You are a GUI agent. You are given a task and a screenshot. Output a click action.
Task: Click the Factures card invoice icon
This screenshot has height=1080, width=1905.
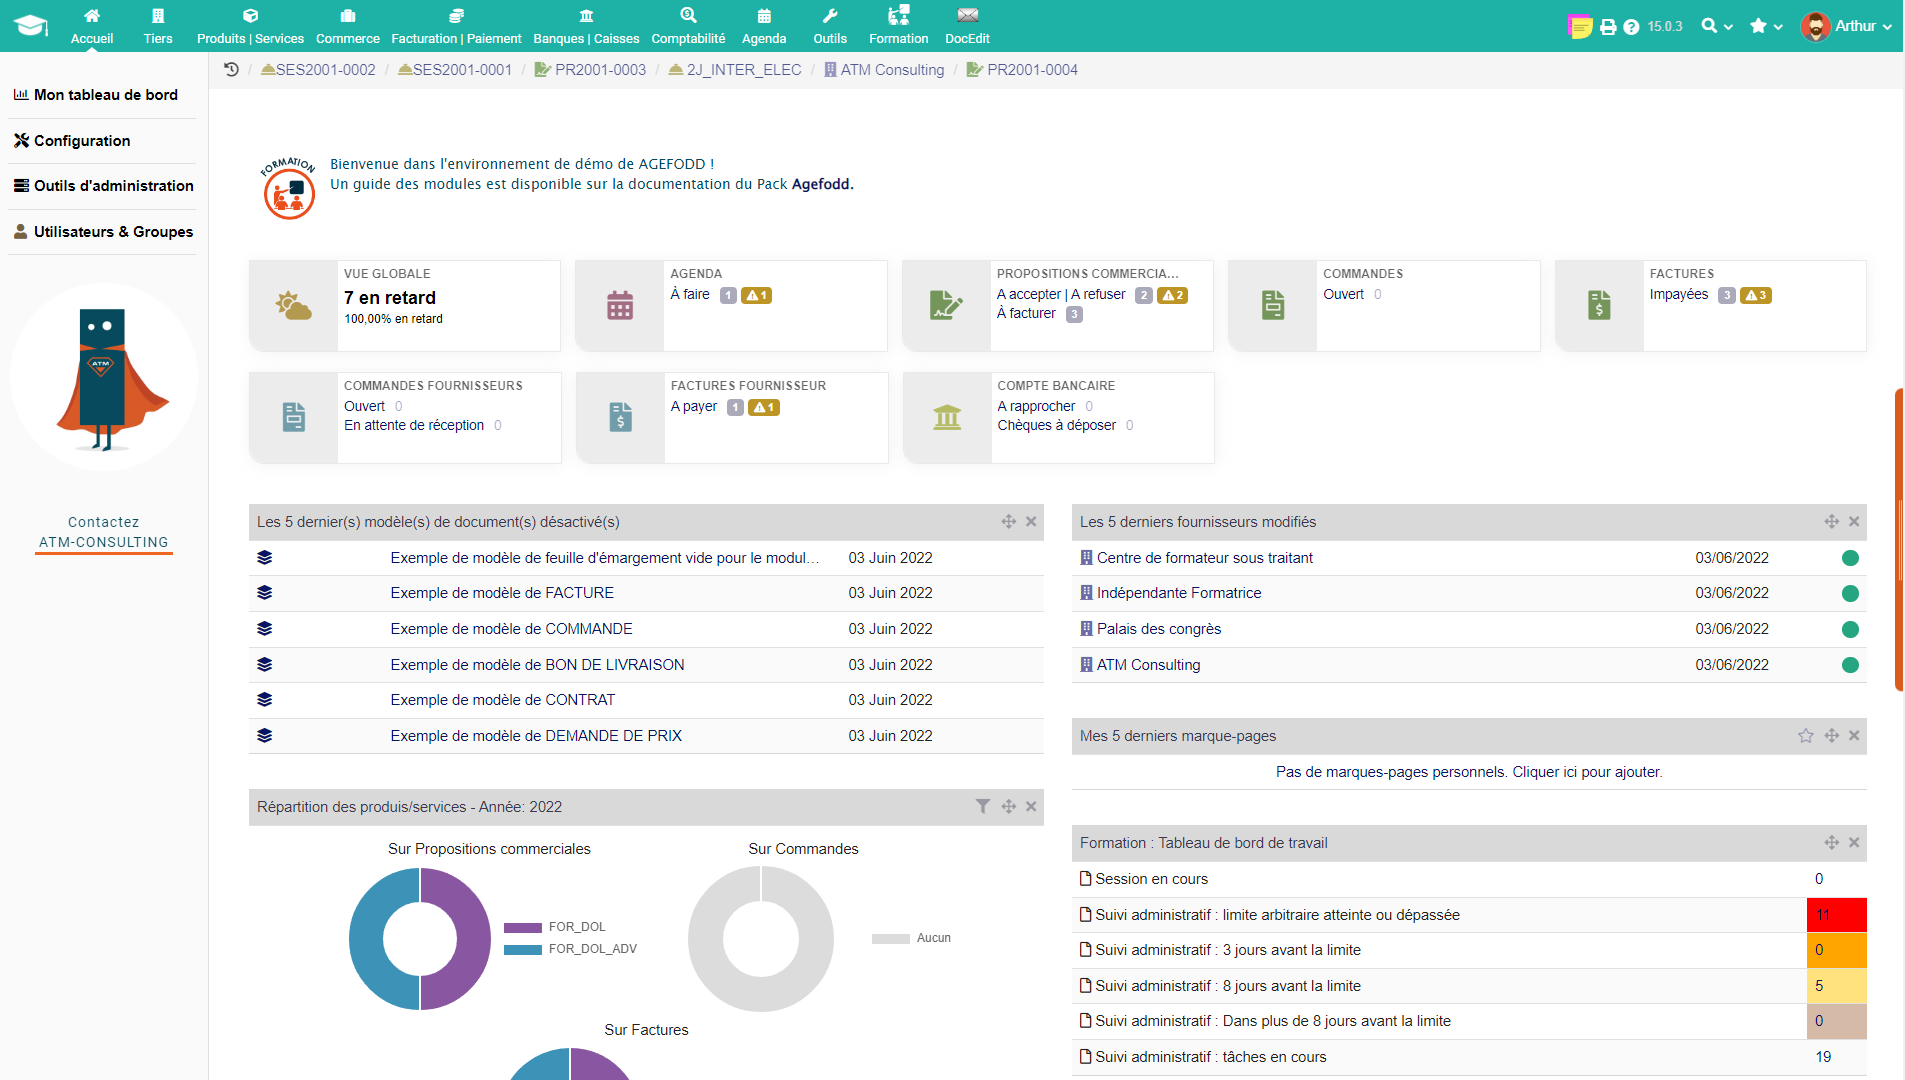(x=1599, y=306)
